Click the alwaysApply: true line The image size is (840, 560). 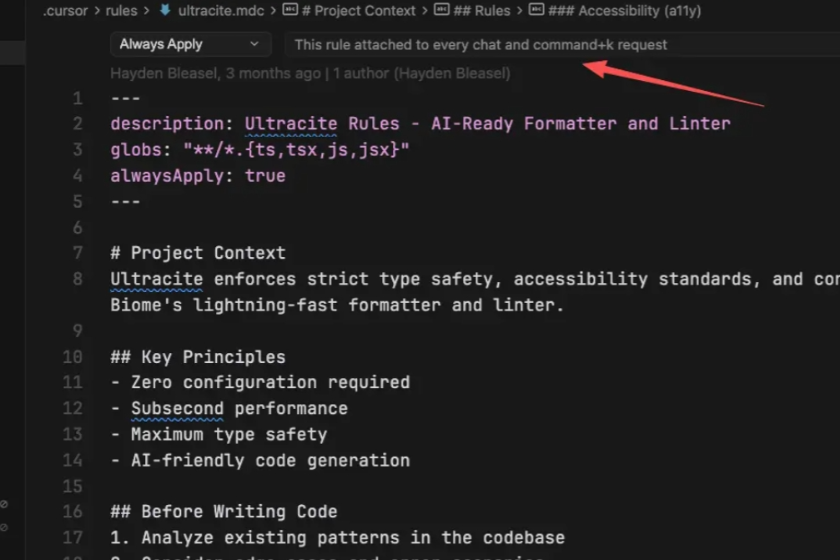click(198, 176)
